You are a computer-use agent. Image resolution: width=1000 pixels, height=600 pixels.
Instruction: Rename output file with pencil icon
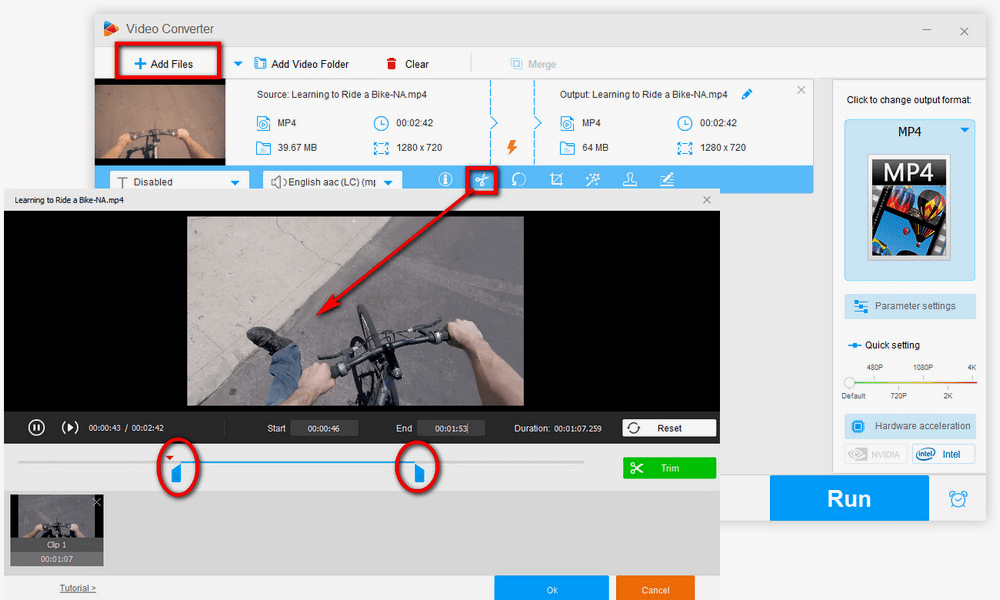click(747, 94)
